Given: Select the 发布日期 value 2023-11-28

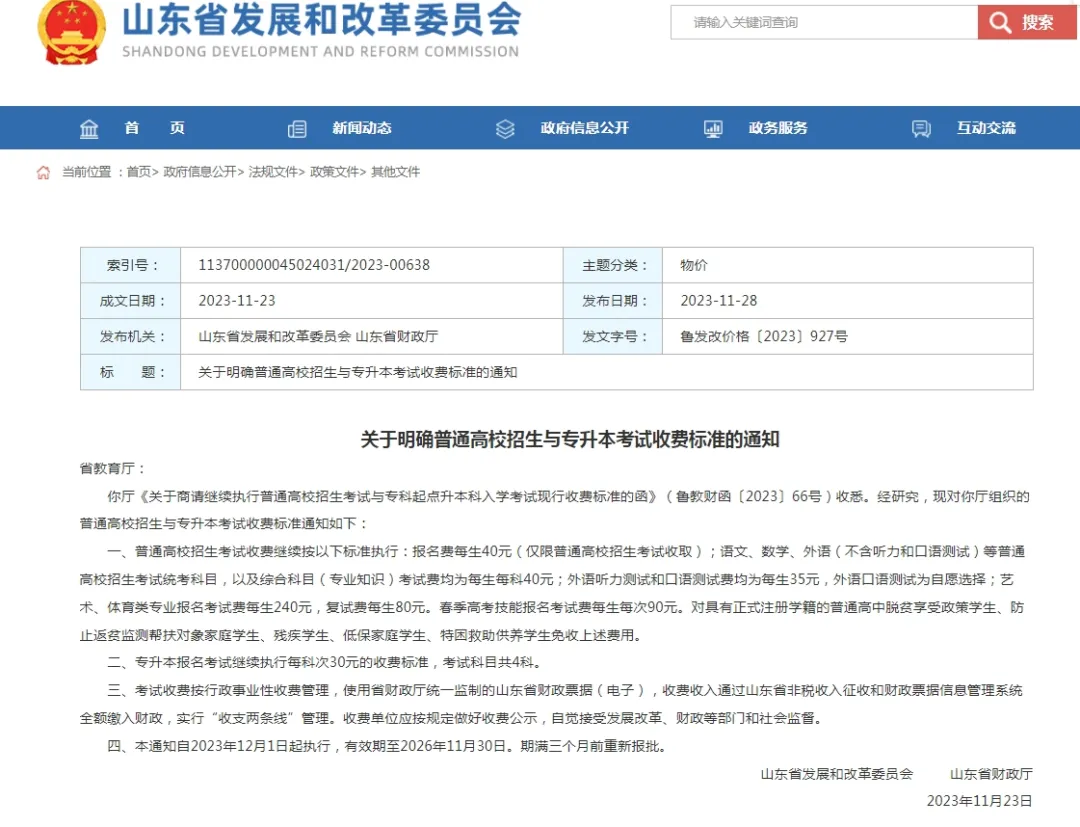Looking at the screenshot, I should 718,301.
